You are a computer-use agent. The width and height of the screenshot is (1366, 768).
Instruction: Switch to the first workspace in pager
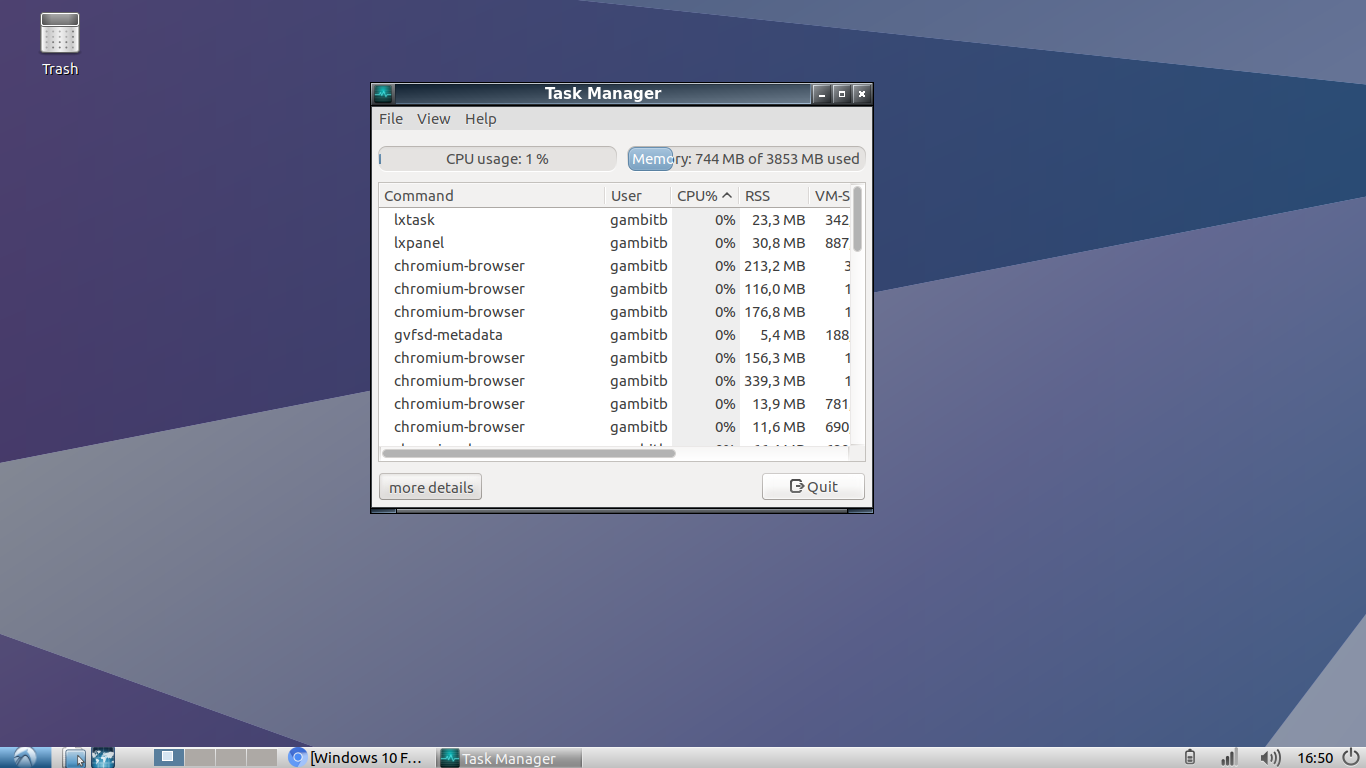point(168,757)
